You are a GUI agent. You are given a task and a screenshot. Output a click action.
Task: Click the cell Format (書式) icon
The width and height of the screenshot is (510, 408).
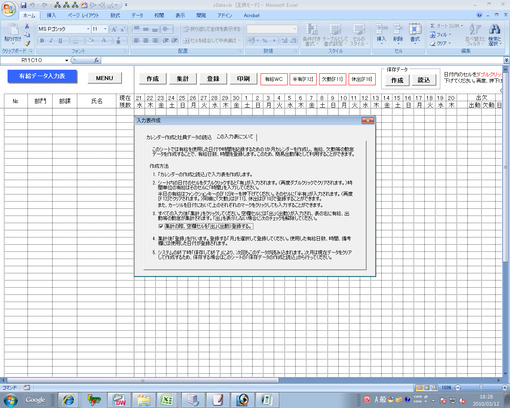pos(415,33)
